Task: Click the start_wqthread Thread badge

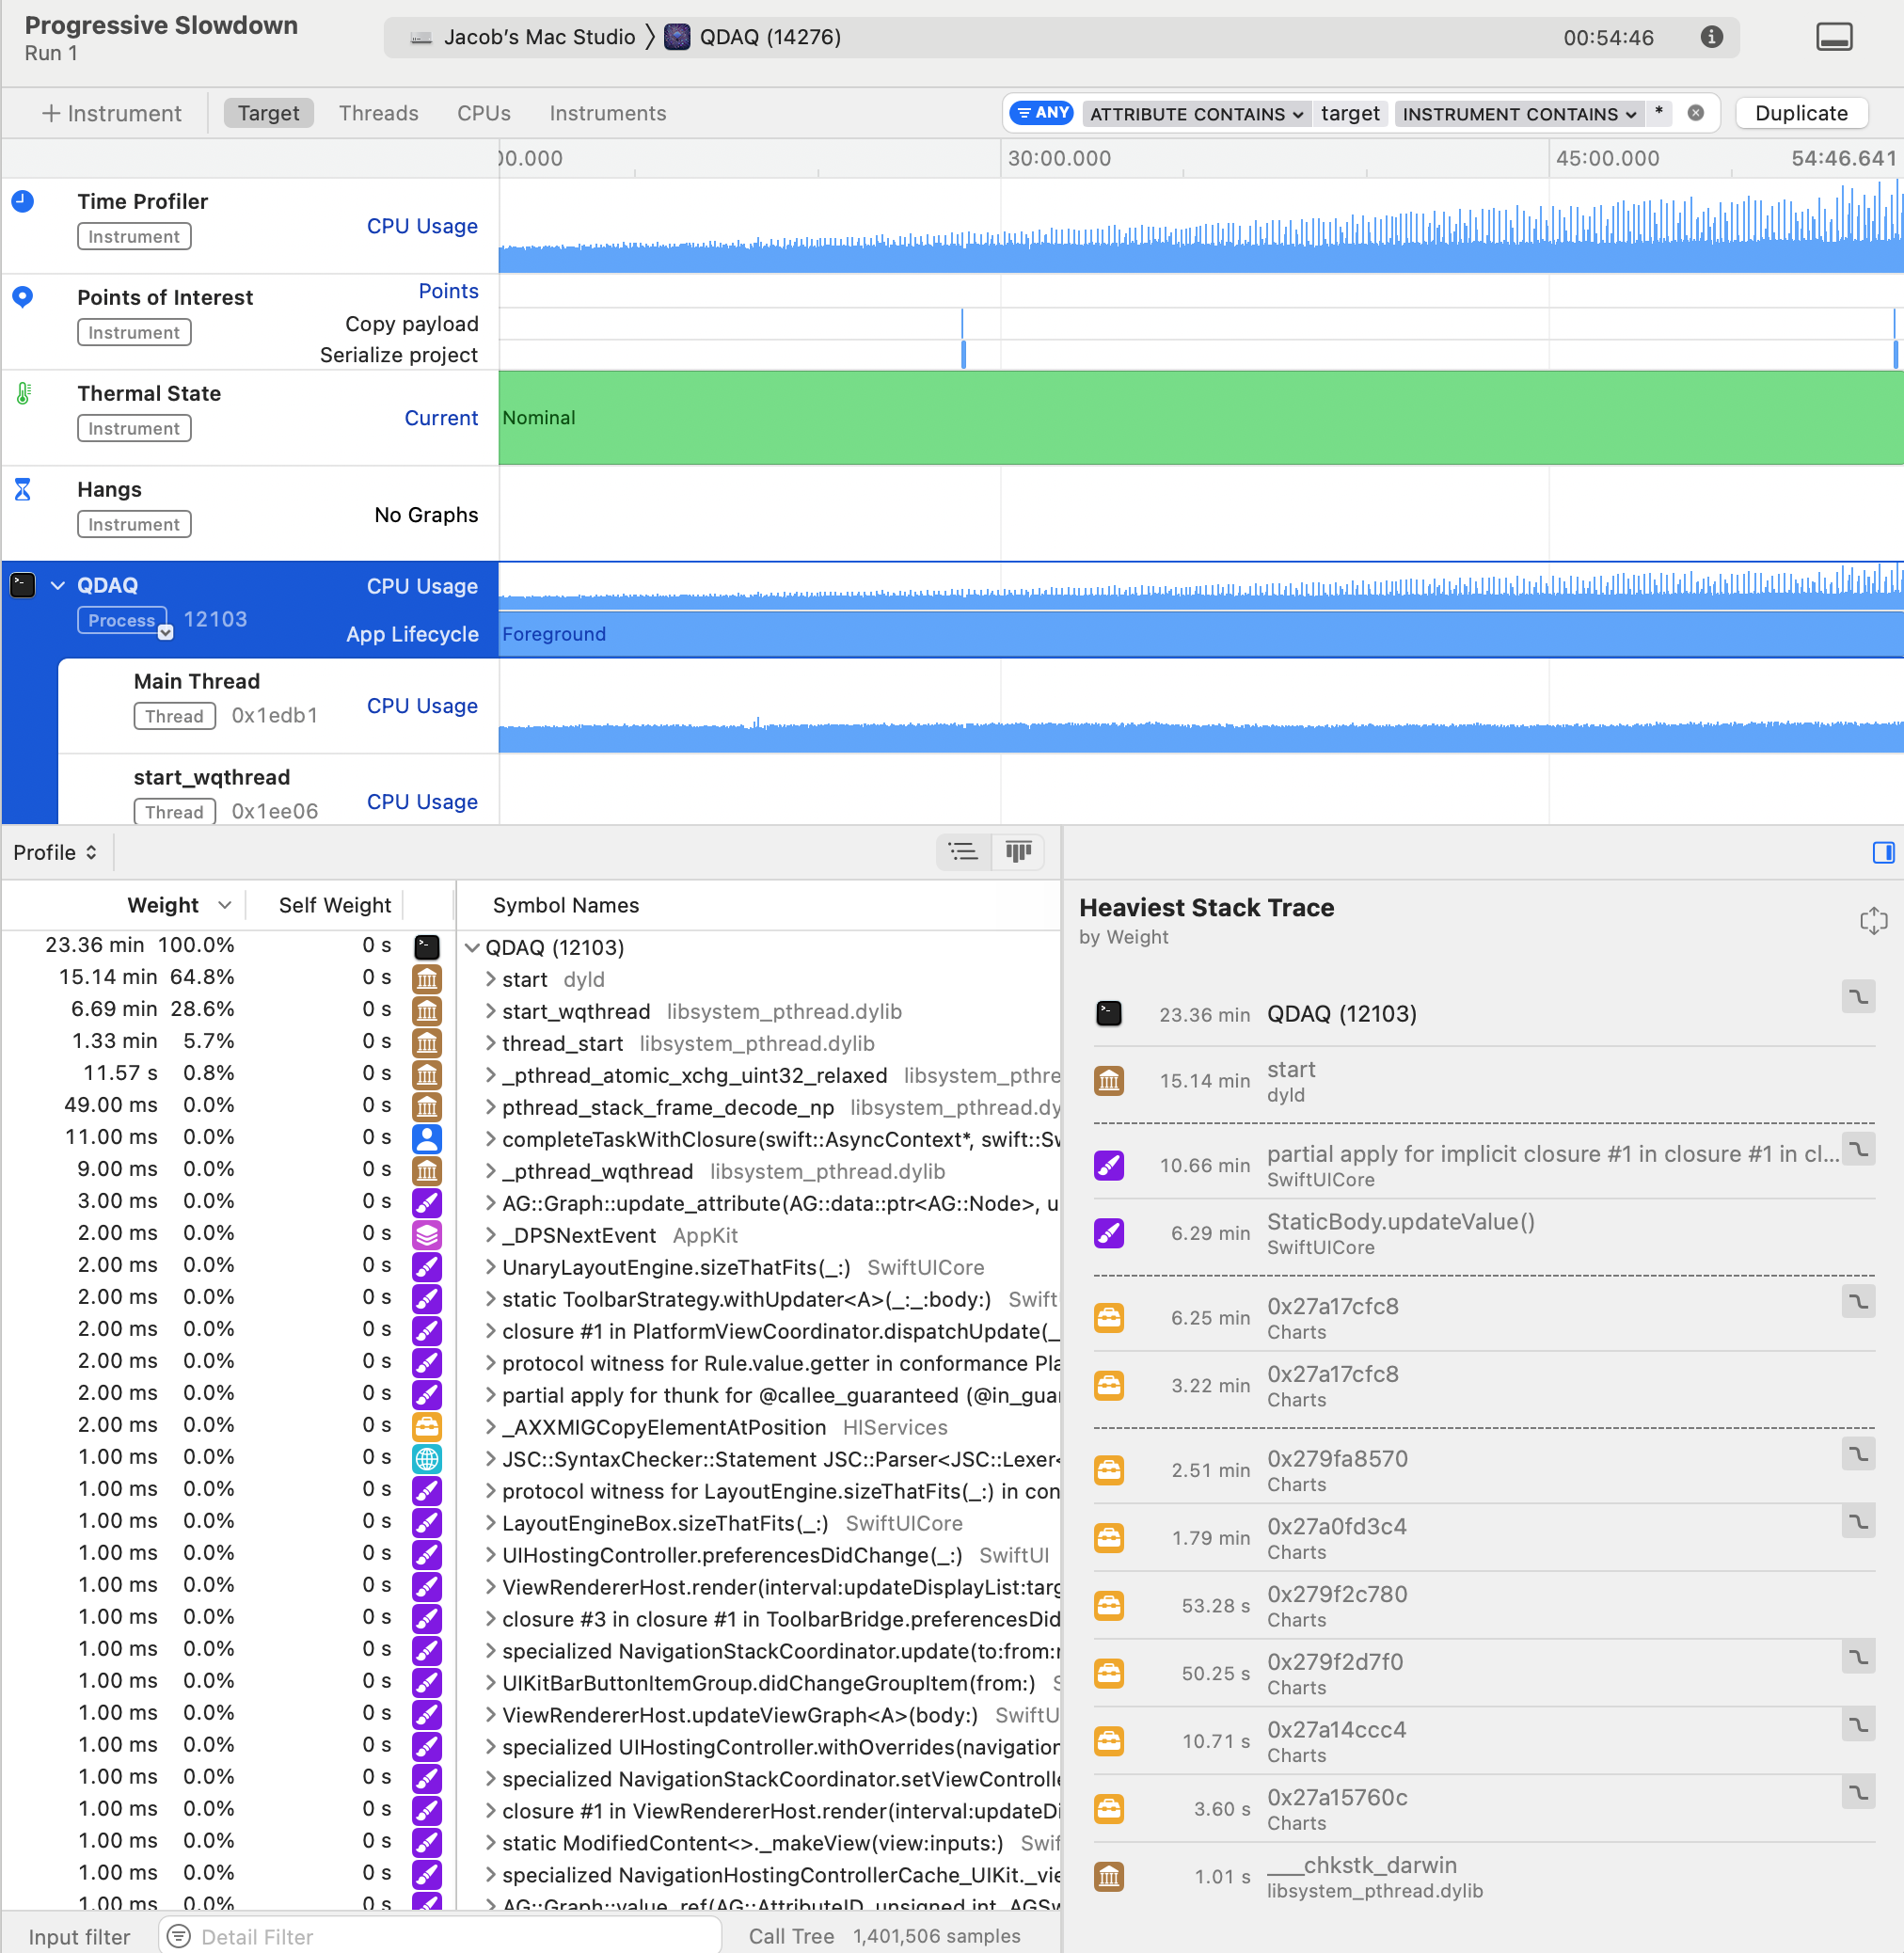Action: click(174, 812)
